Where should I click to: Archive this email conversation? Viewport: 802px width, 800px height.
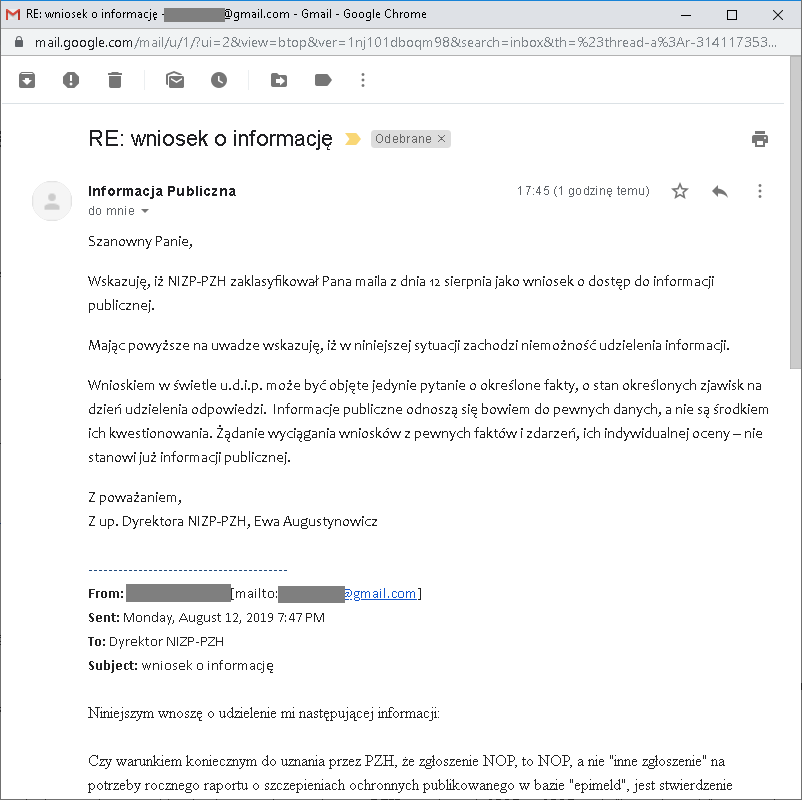[x=27, y=80]
